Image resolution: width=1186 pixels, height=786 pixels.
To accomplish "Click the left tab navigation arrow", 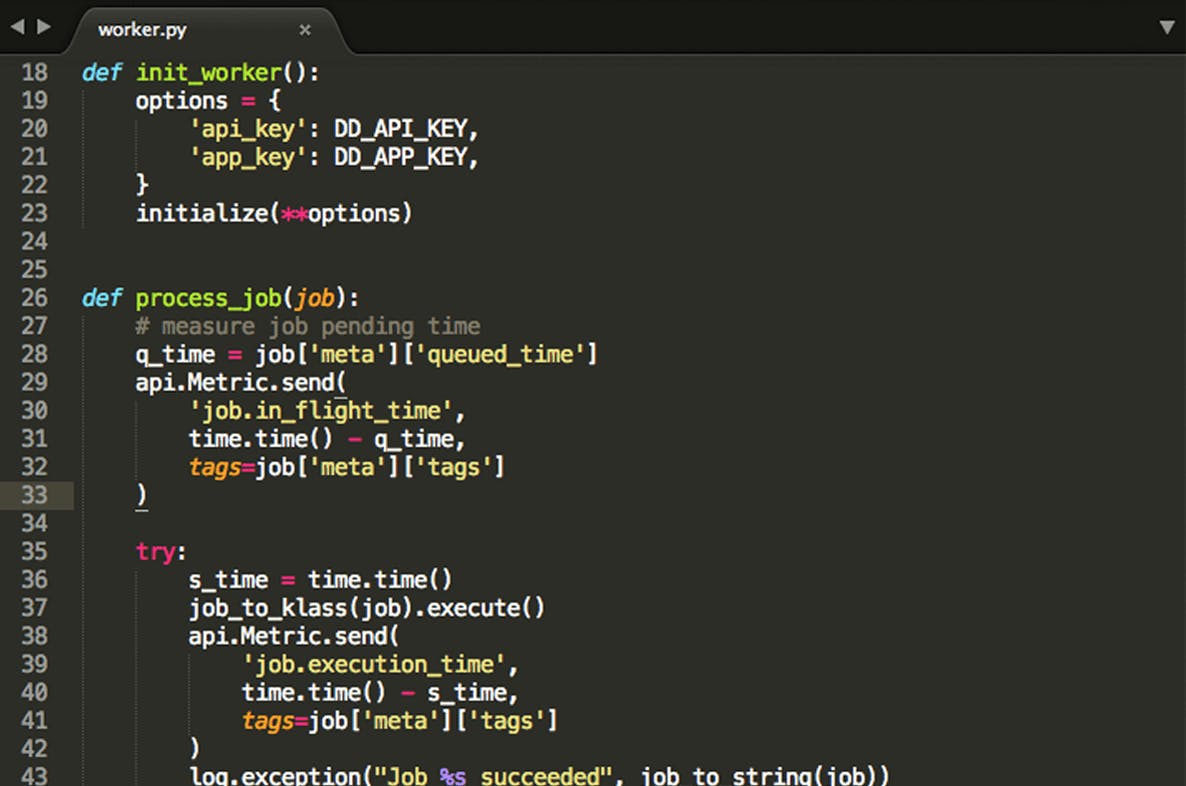I will pos(17,27).
